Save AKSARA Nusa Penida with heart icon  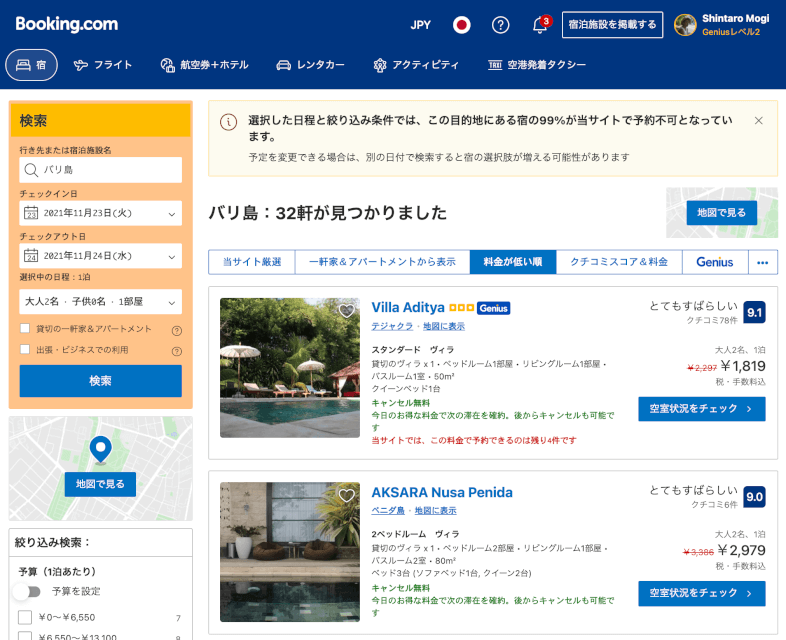click(346, 496)
